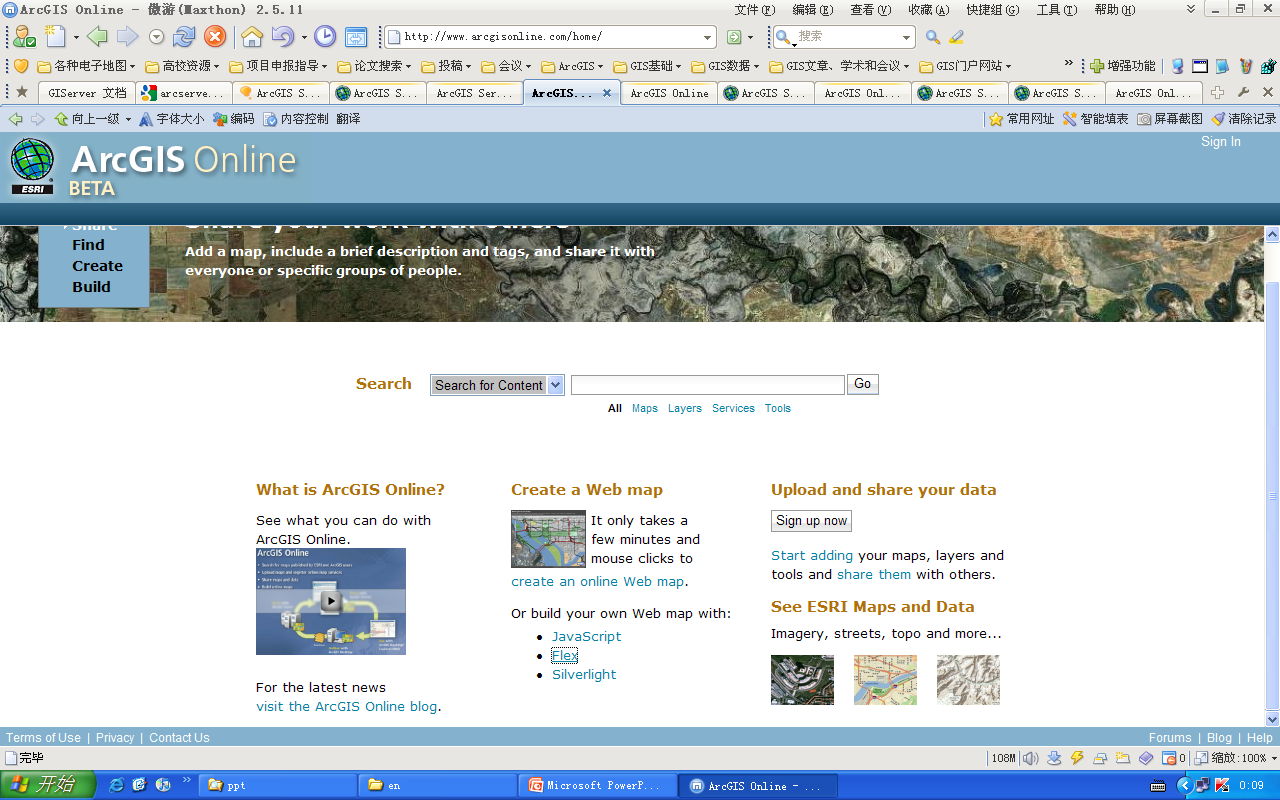Go to the Home page icon
Screen dimensions: 1280x800
click(x=252, y=37)
